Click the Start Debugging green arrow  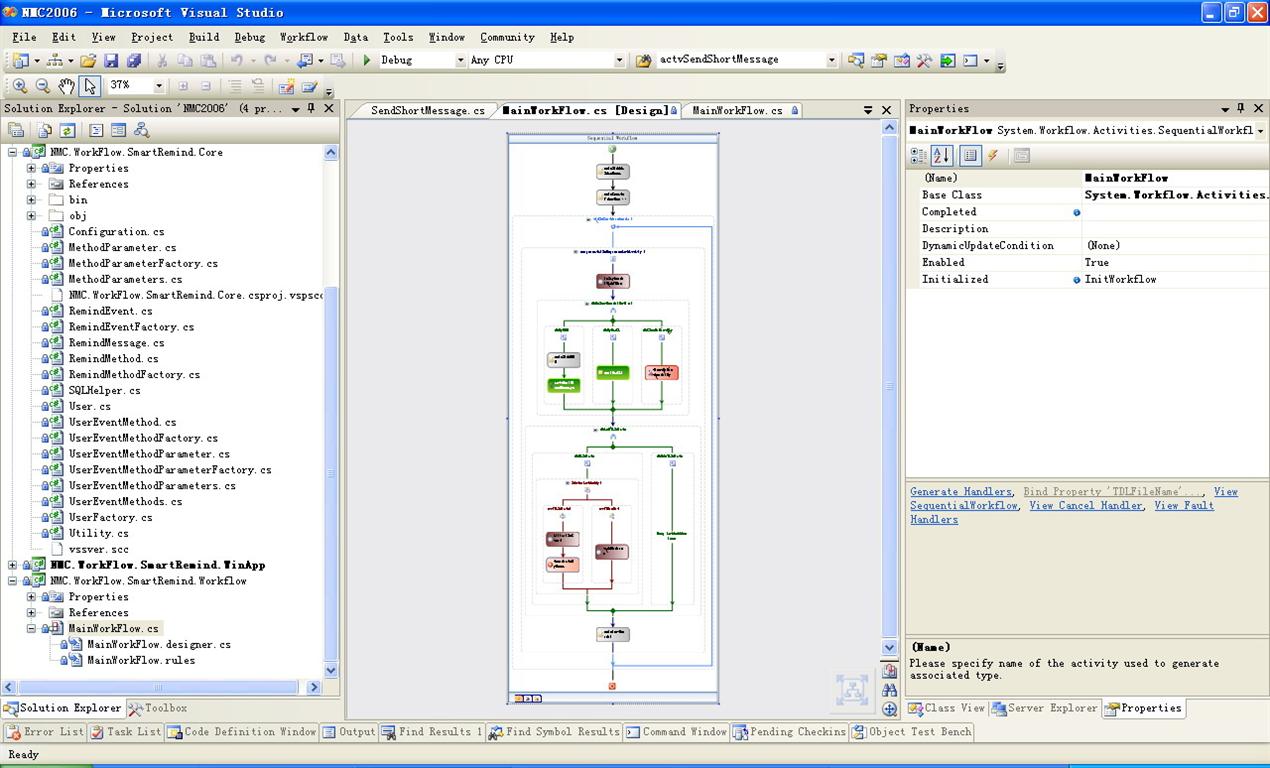coord(367,60)
